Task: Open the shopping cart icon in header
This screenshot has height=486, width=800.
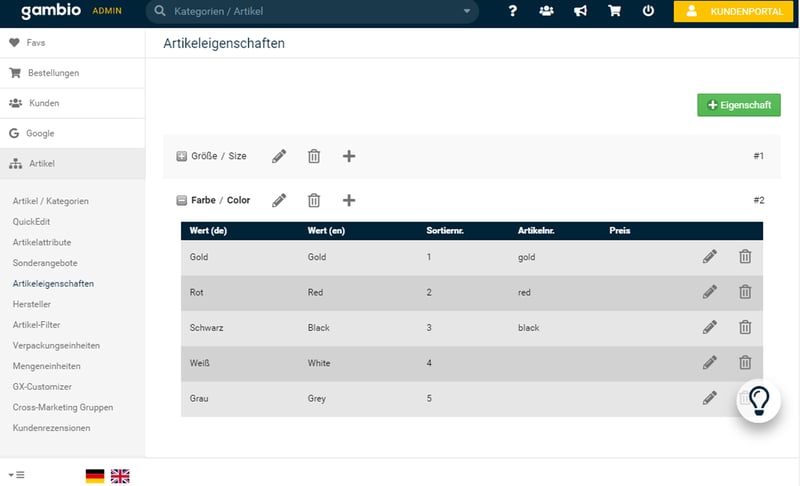Action: click(x=615, y=12)
